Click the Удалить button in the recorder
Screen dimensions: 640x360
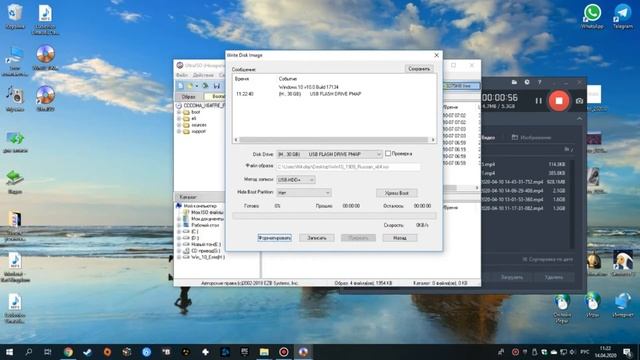[x=553, y=277]
